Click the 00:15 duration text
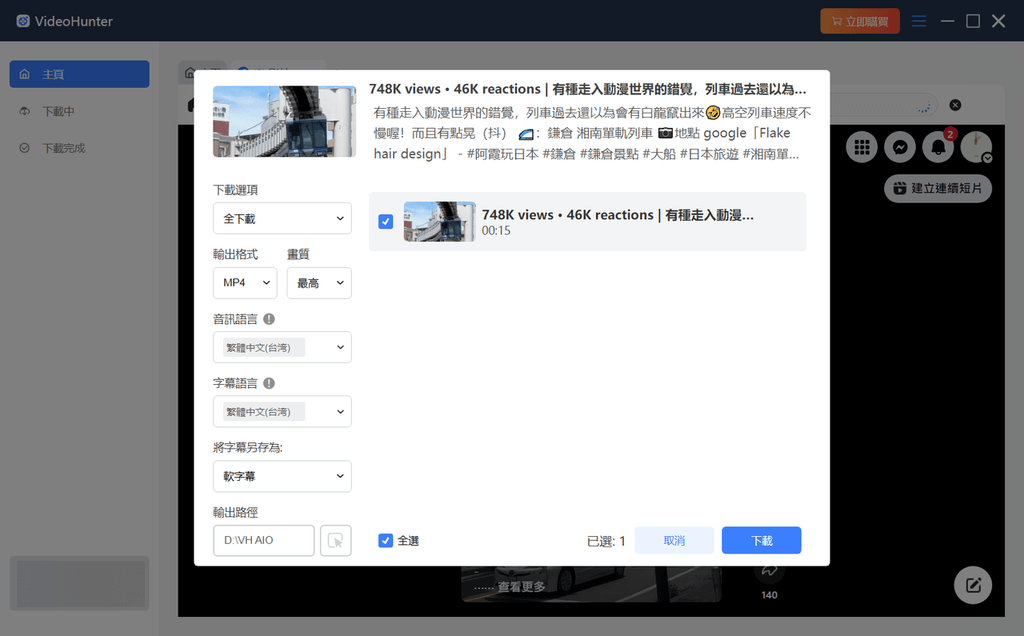1024x636 pixels. coord(496,231)
